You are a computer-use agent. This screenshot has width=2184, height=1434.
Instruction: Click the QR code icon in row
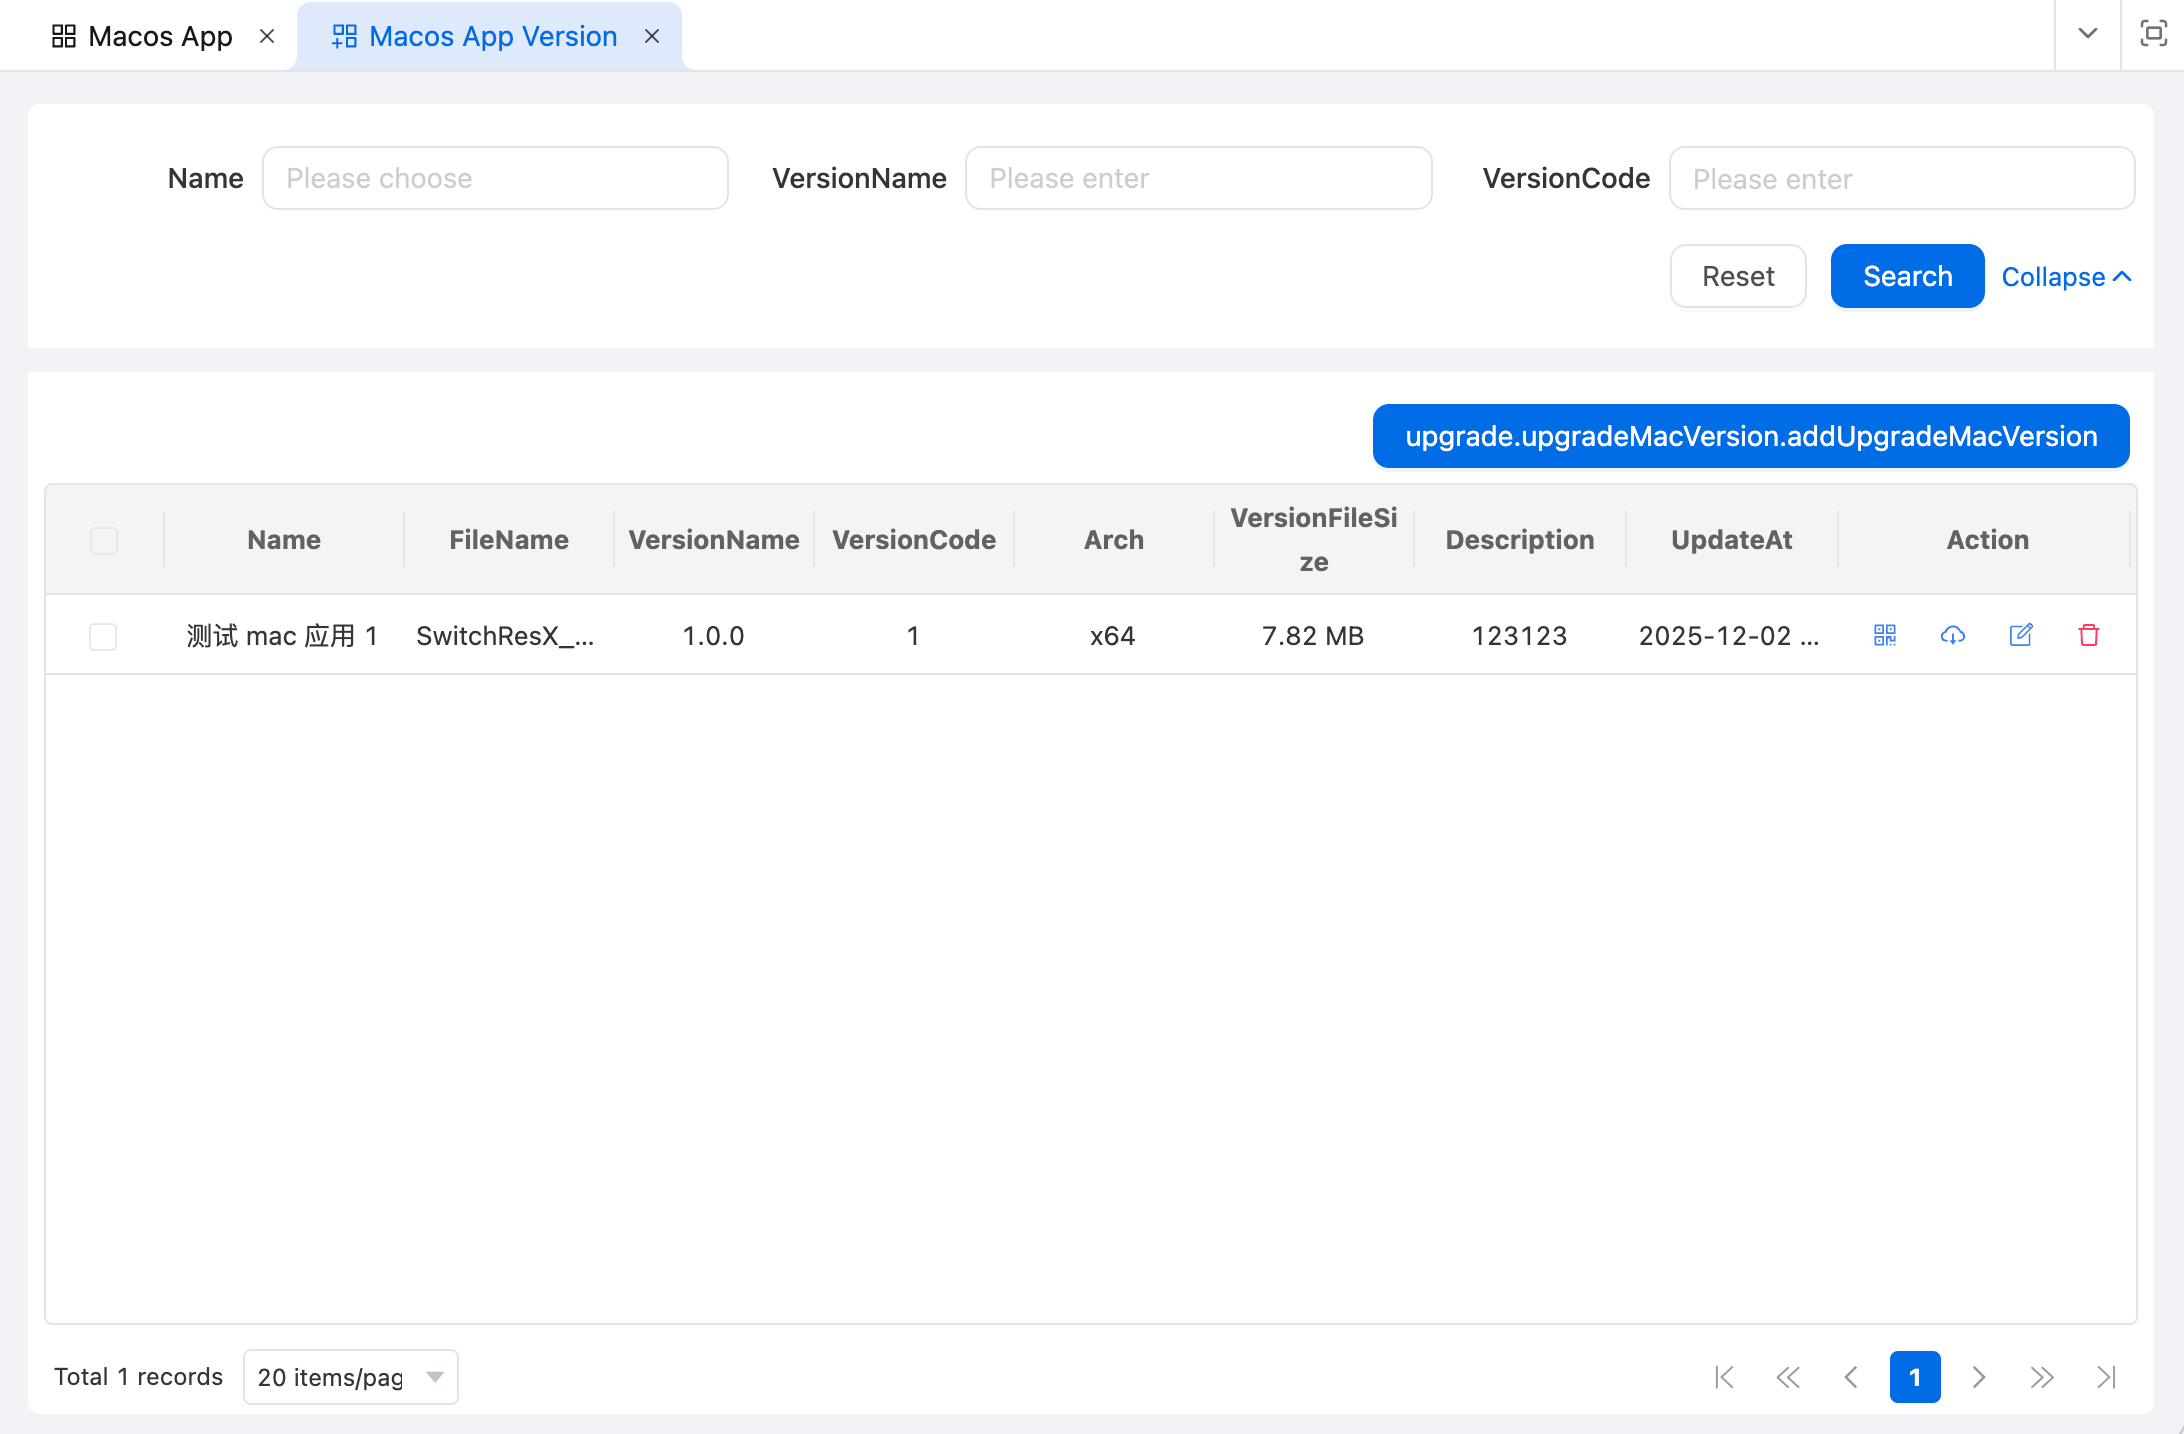(1885, 635)
